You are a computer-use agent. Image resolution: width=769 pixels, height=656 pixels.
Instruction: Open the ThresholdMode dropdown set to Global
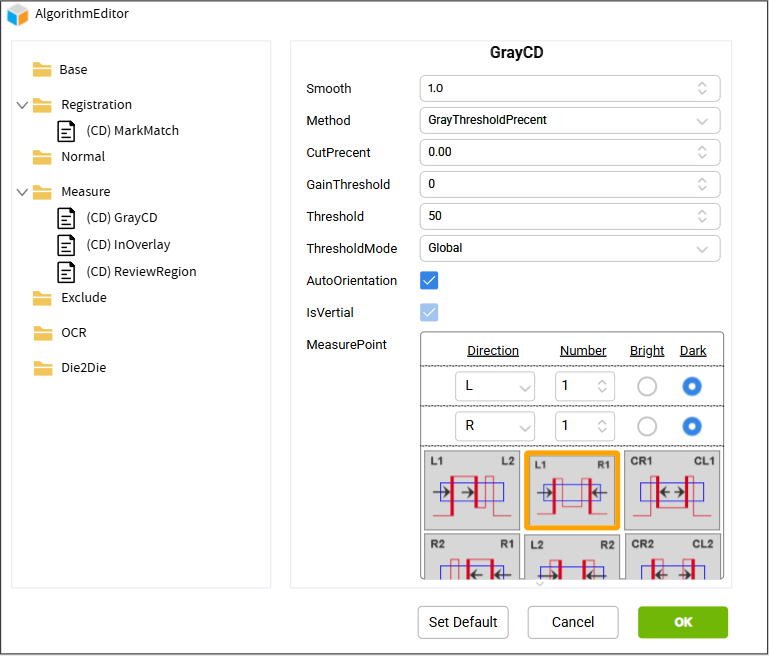569,248
